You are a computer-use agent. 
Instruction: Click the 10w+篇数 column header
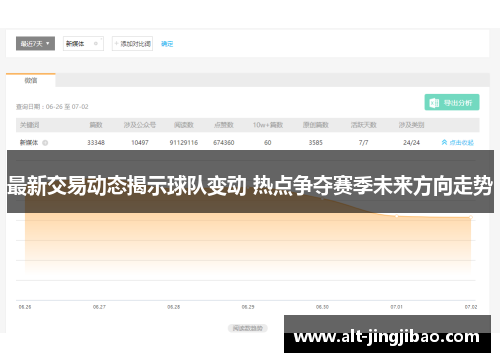pyautogui.click(x=268, y=125)
